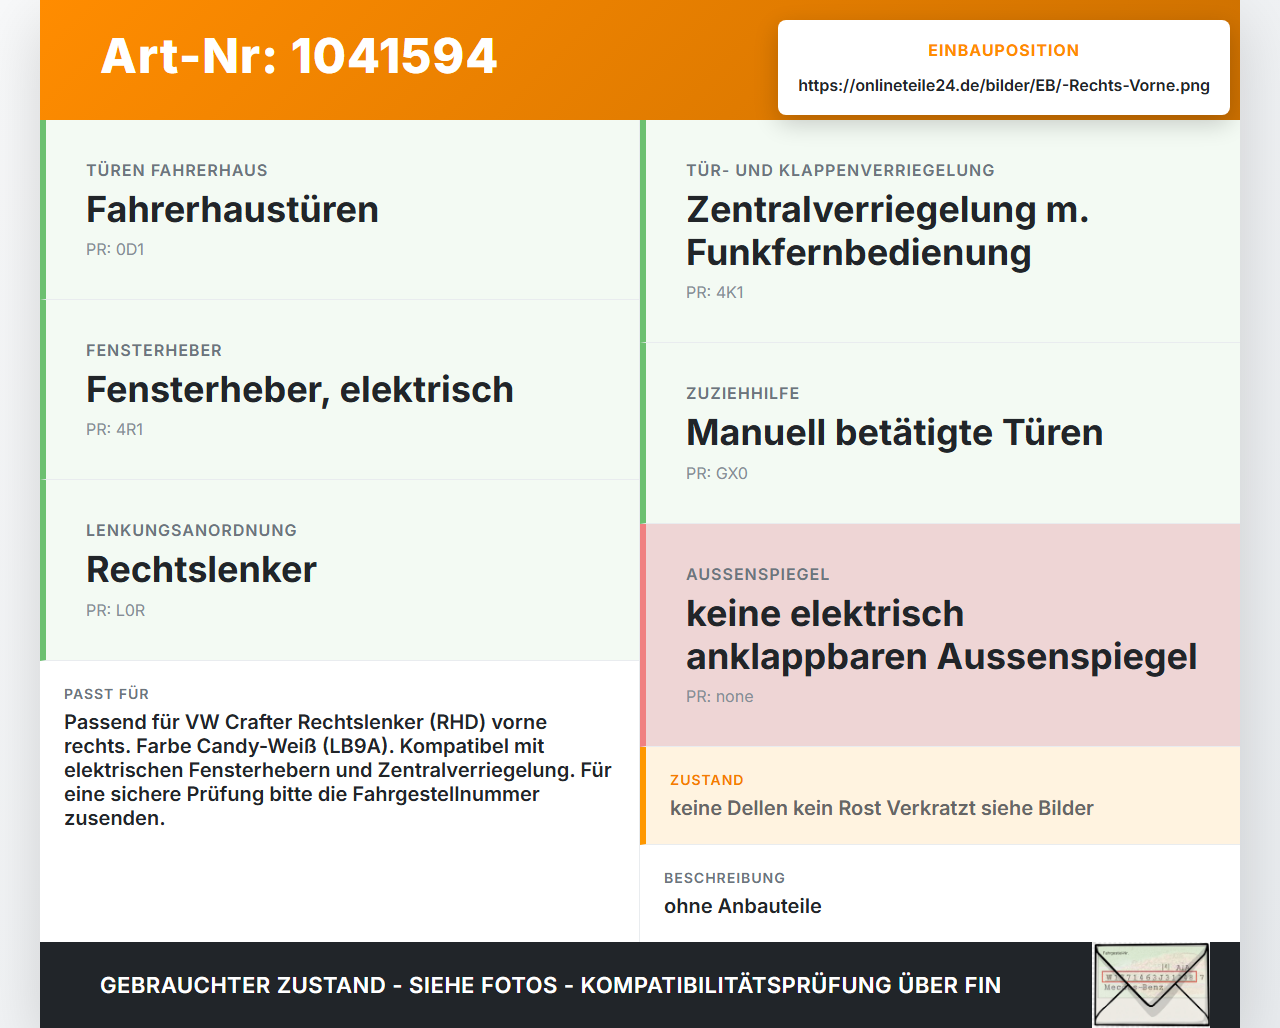
Task: Click the 'ZUZIEHHILFE' label
Action: point(743,393)
